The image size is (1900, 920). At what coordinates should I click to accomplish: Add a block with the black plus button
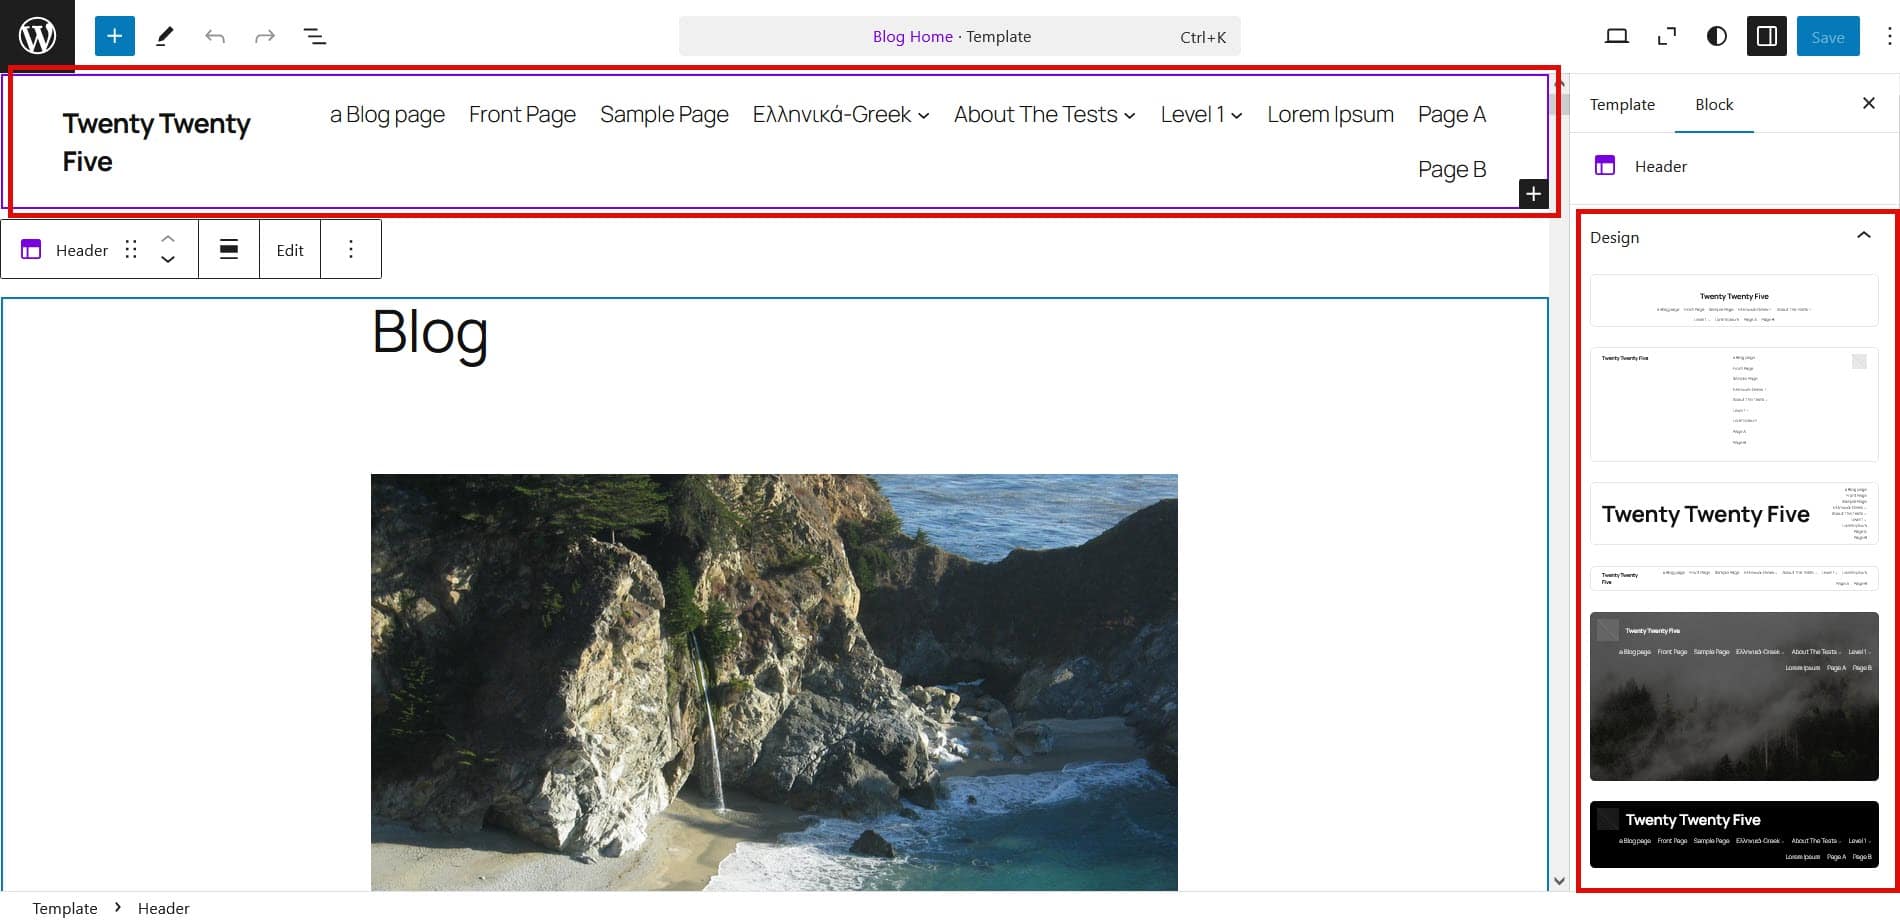tap(1533, 194)
